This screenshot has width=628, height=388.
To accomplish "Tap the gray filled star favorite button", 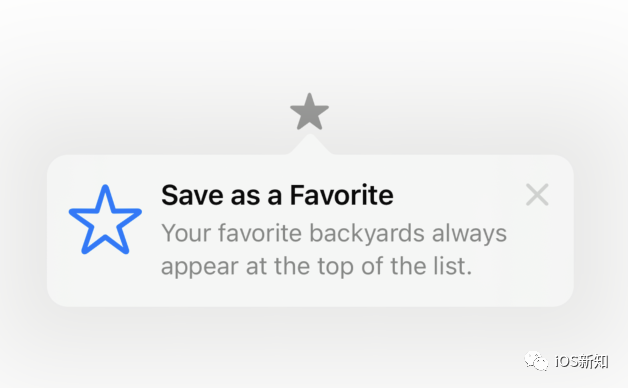I will 309,112.
